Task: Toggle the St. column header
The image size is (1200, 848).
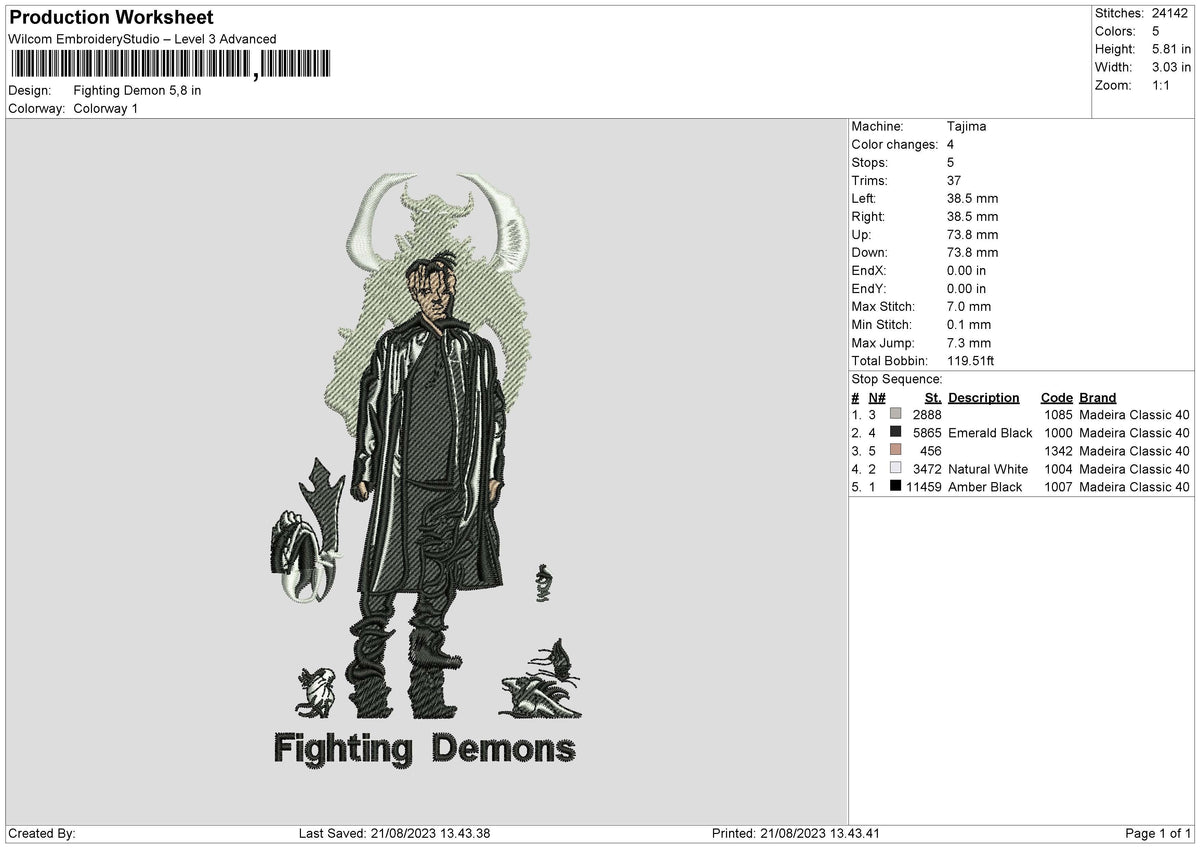Action: pyautogui.click(x=932, y=397)
